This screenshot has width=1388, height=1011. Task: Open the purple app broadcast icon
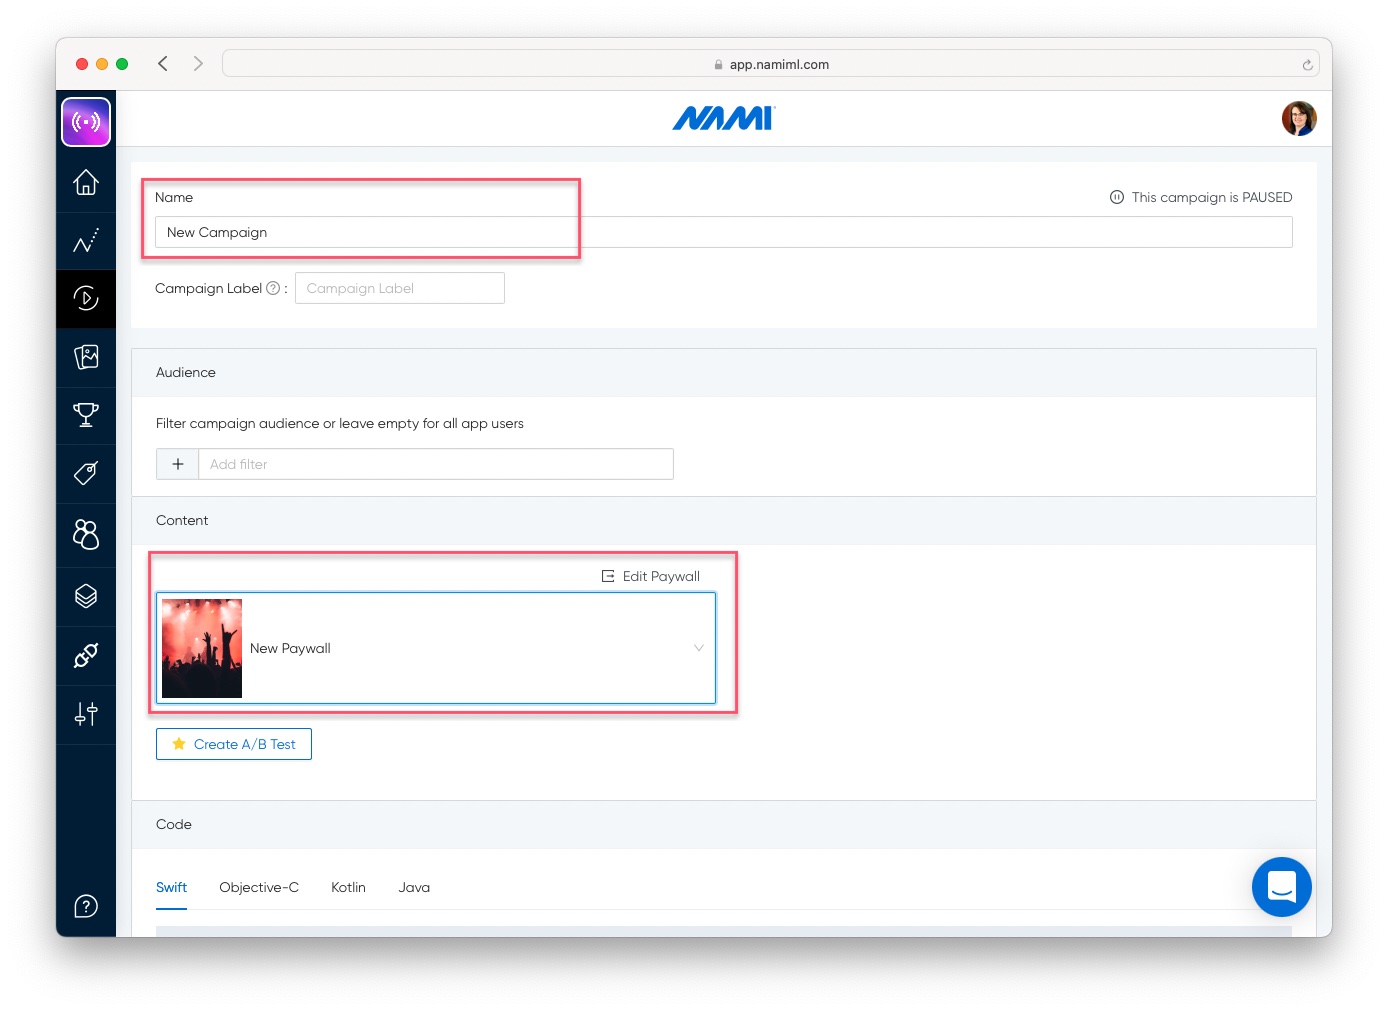[86, 122]
